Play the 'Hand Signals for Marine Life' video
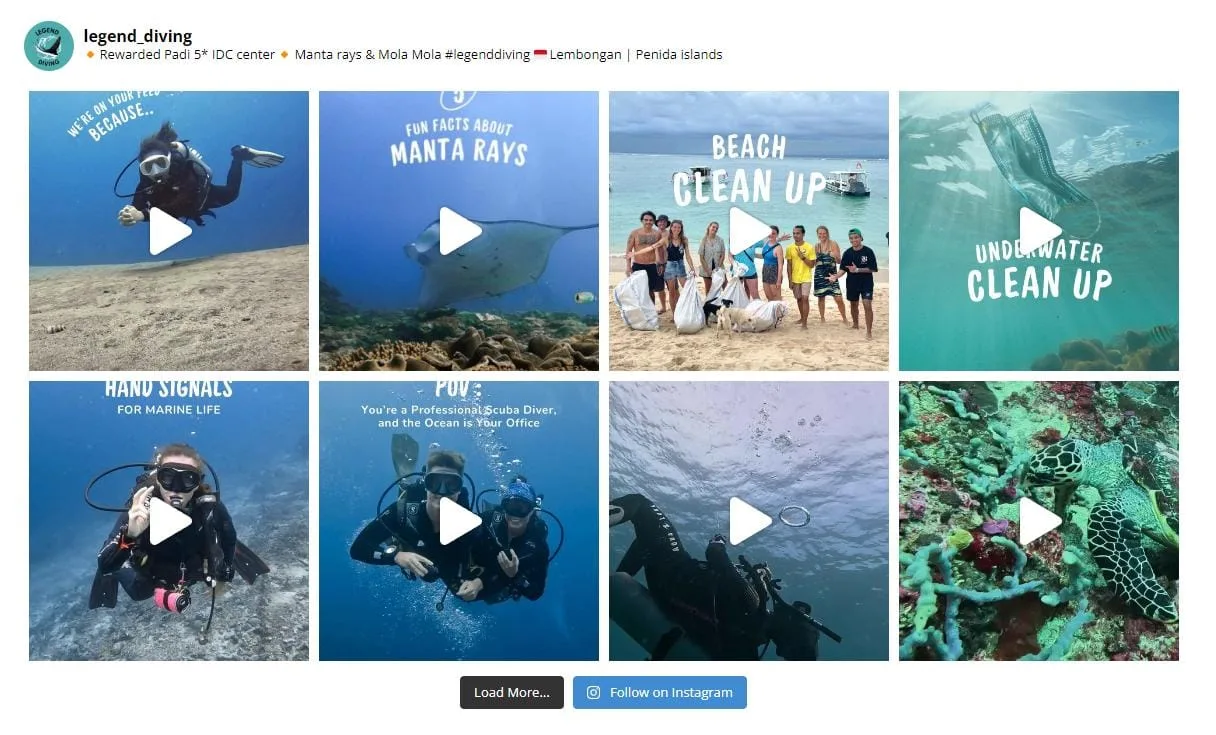Screen dimensions: 1216x735 pyautogui.click(x=168, y=520)
